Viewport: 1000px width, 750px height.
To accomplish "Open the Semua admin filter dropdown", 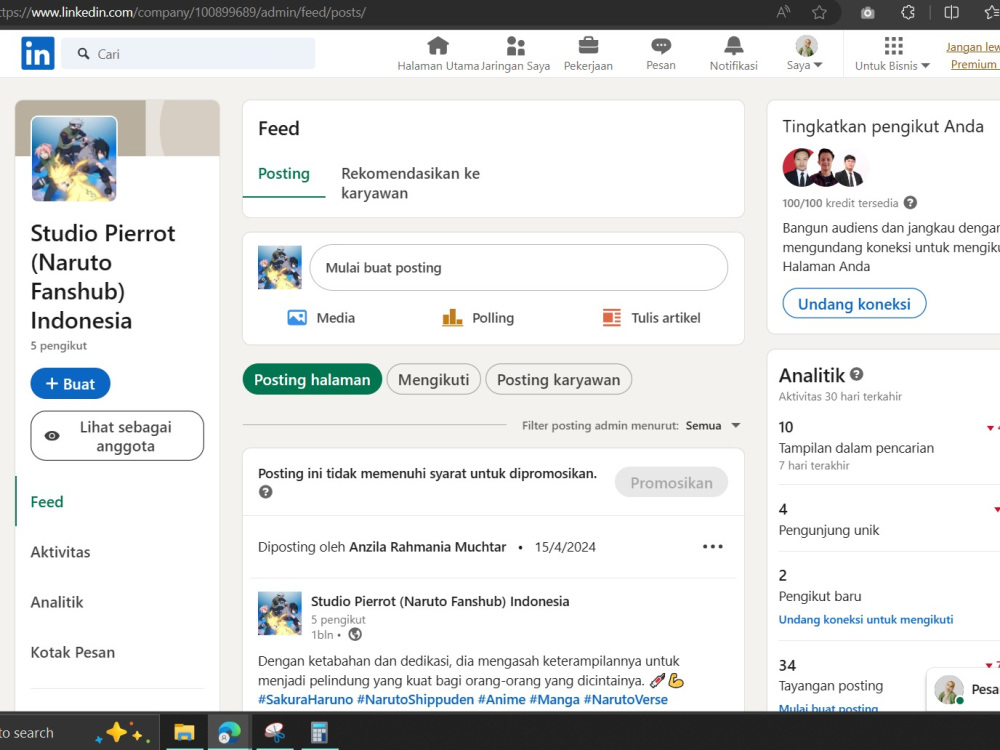I will pos(713,425).
